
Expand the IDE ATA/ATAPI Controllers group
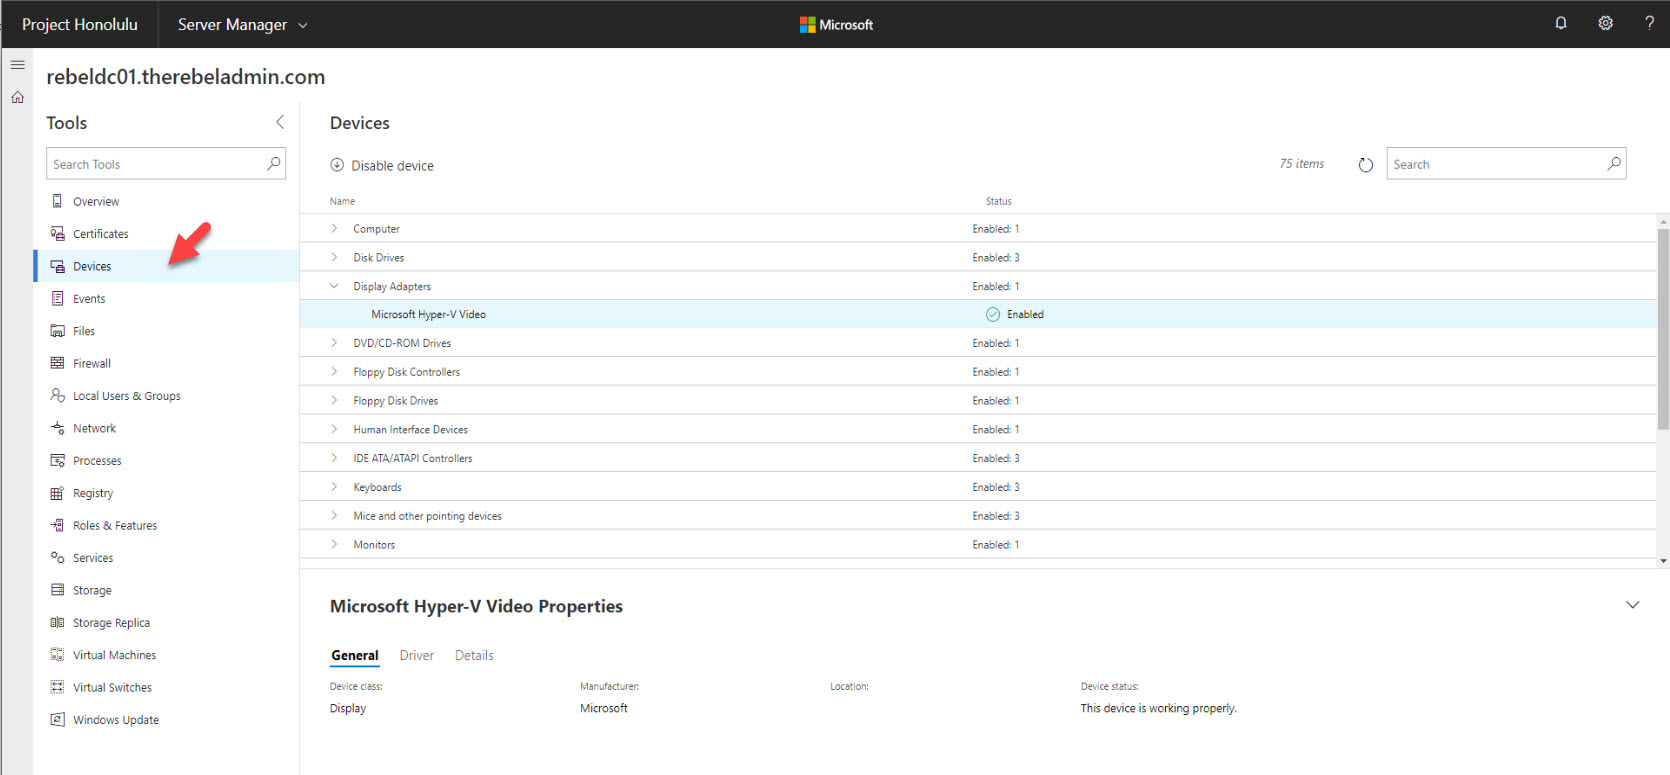coord(334,458)
